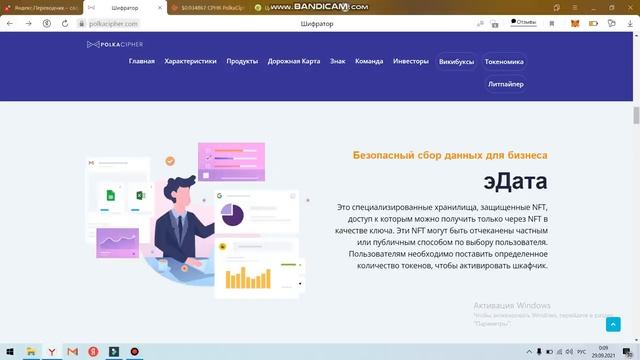Click the browser forward arrow

tap(29, 24)
